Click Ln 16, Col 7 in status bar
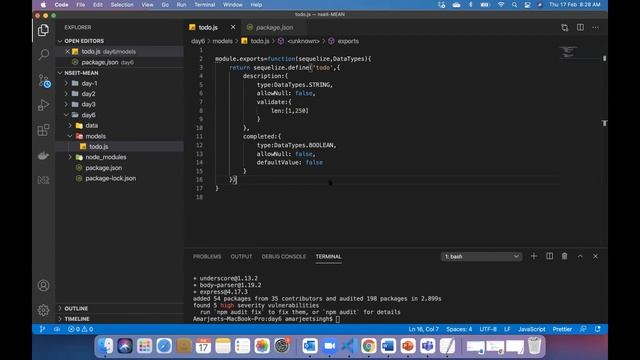This screenshot has width=640, height=360. (424, 329)
